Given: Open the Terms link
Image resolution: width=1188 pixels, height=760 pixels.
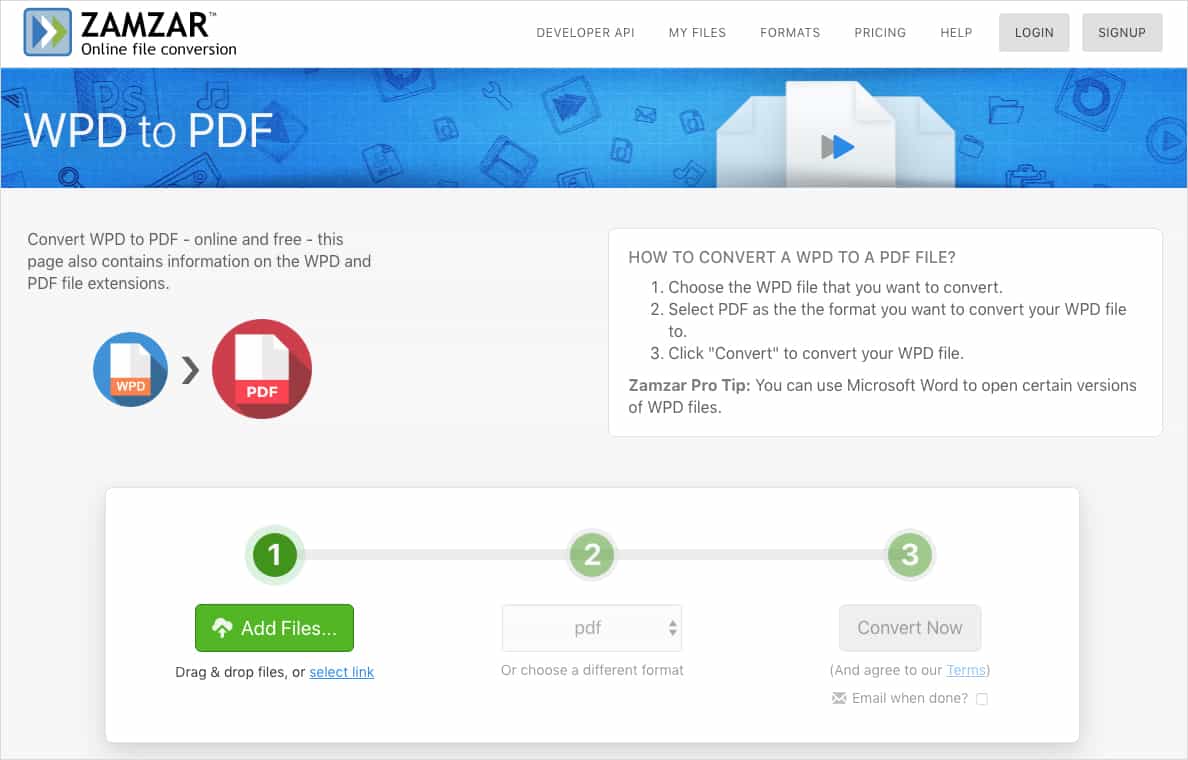Looking at the screenshot, I should coord(966,670).
